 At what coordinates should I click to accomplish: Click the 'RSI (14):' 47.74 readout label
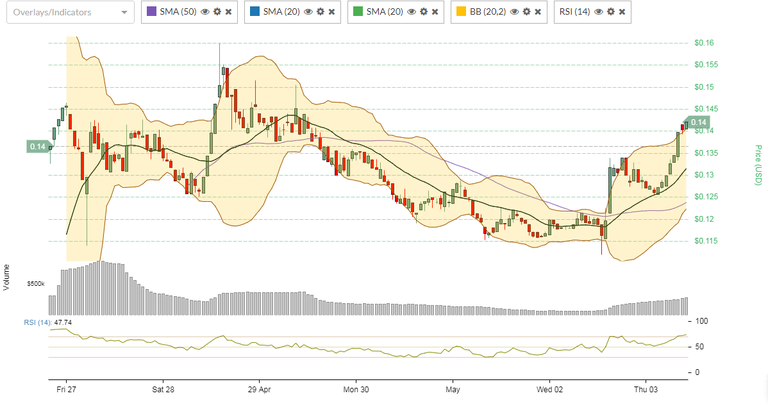tap(48, 322)
